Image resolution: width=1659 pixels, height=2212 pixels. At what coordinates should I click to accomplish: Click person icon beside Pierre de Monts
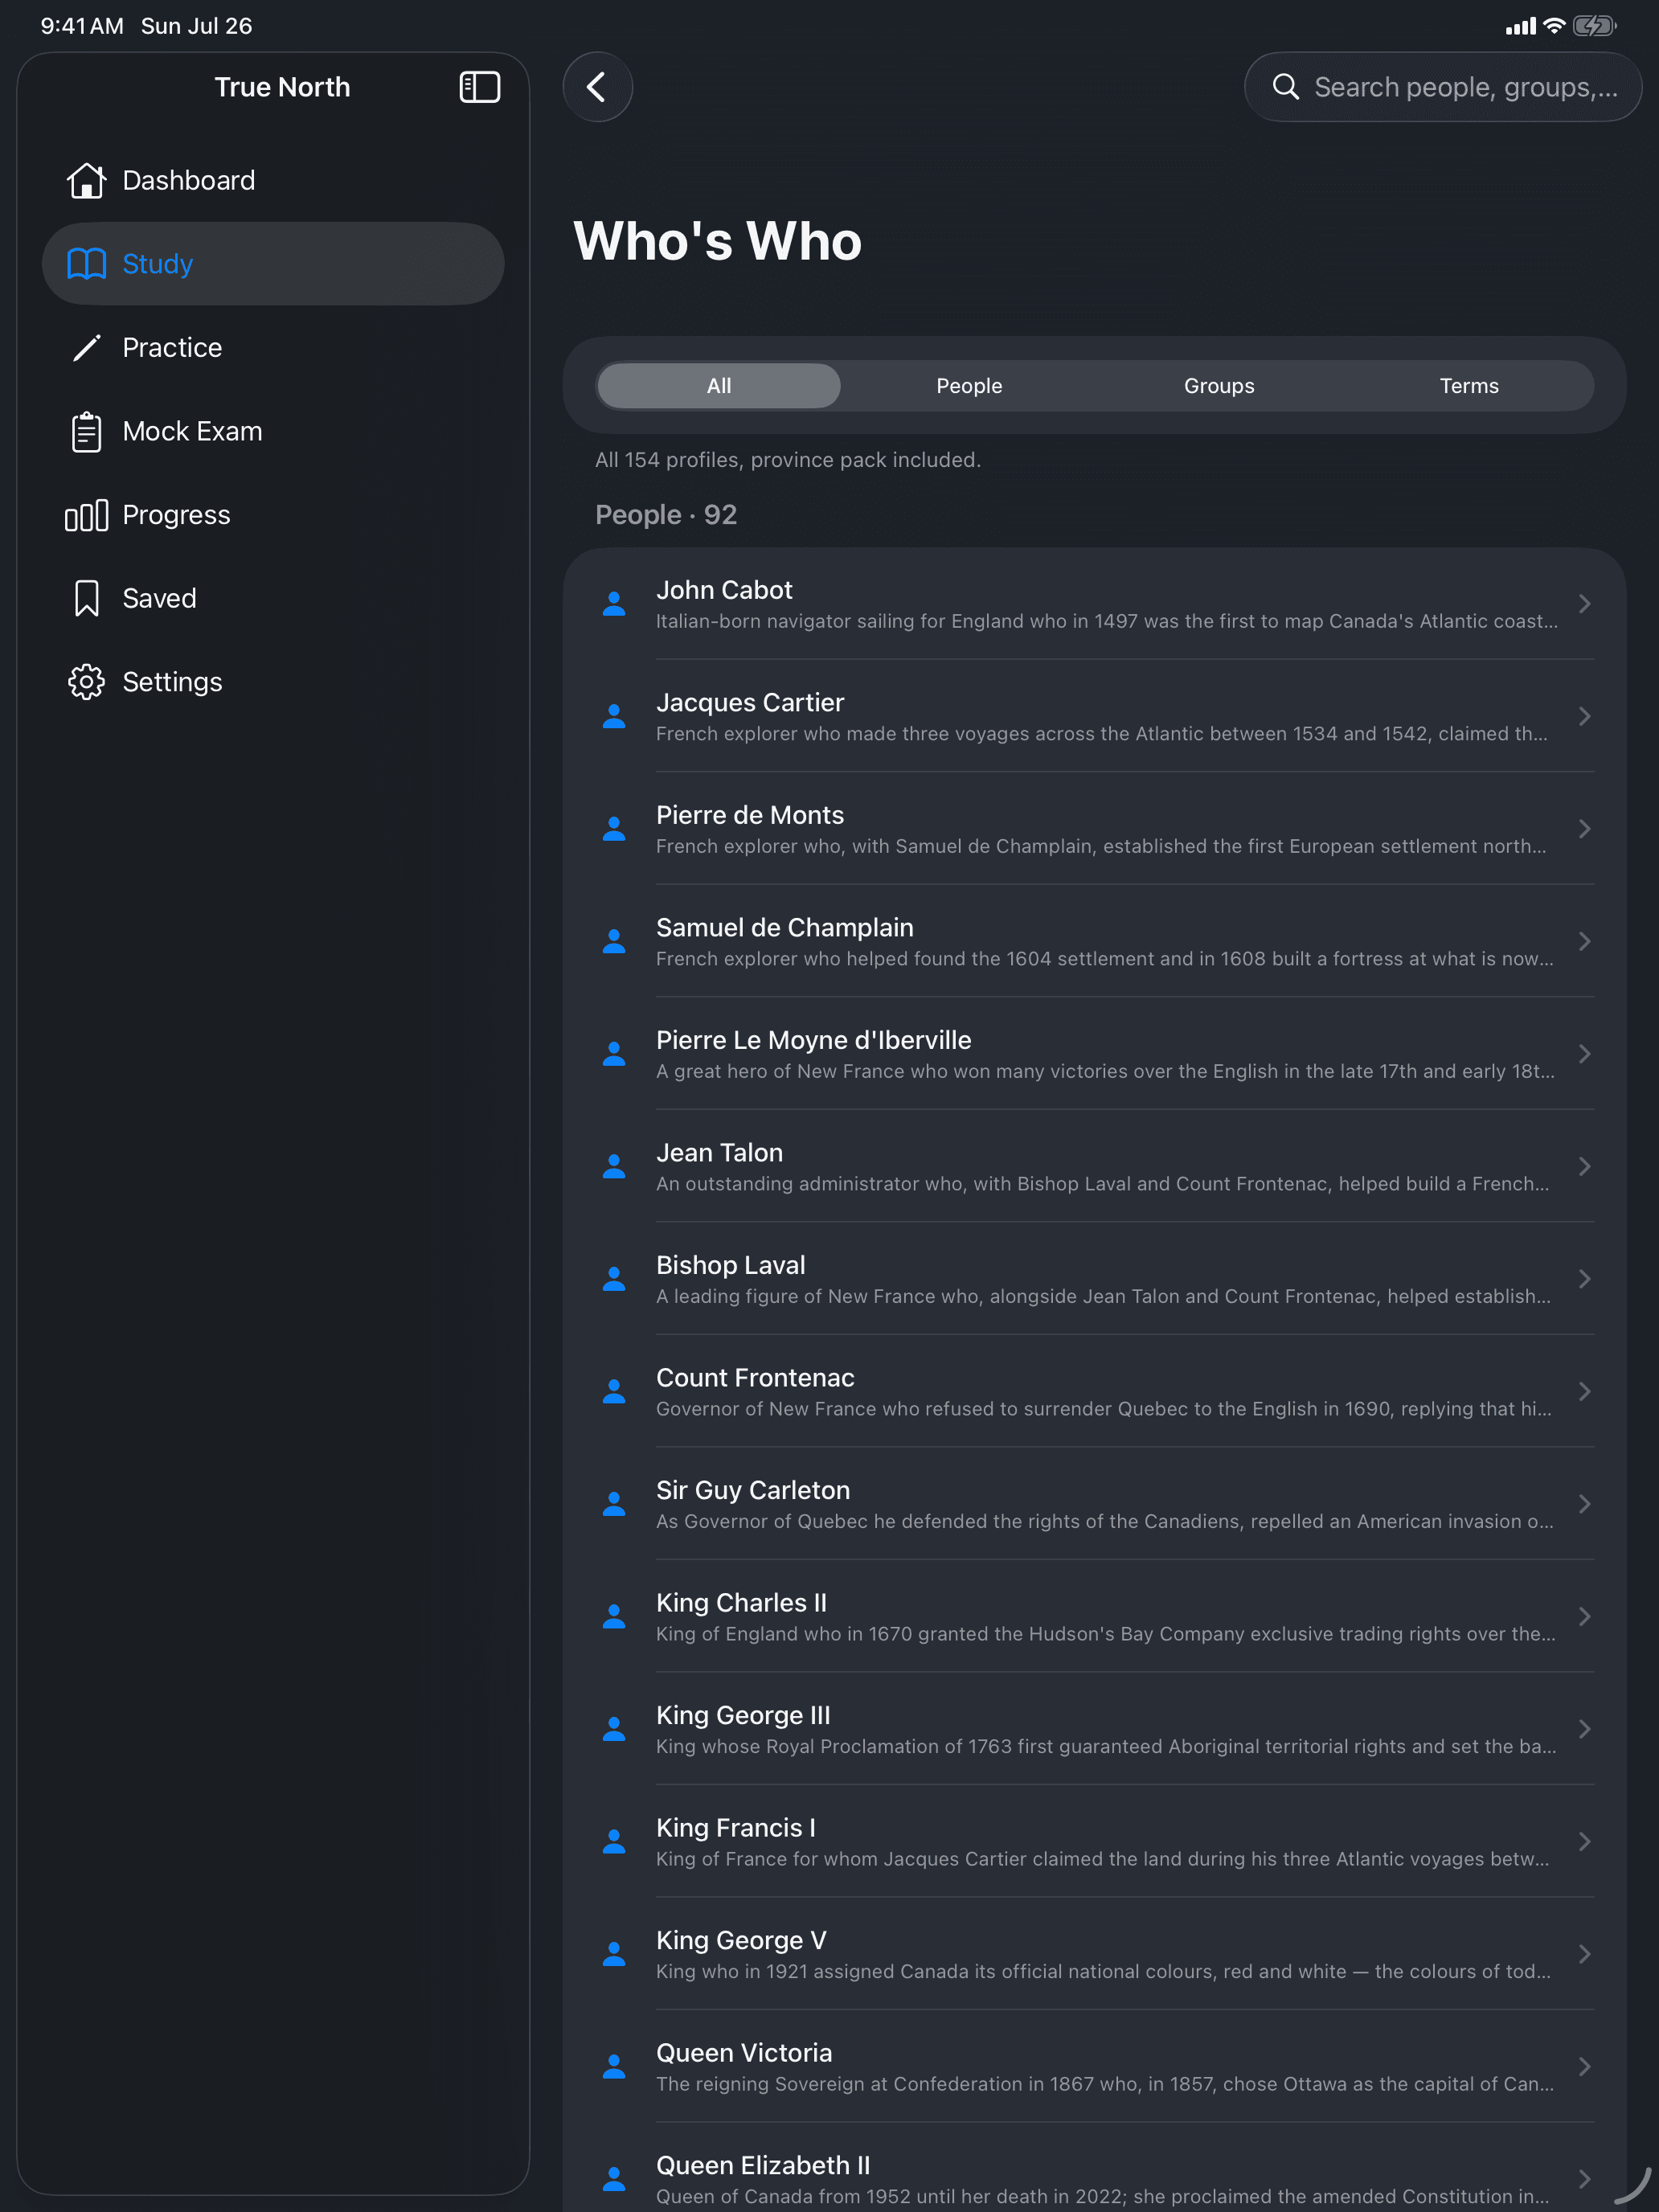point(614,829)
